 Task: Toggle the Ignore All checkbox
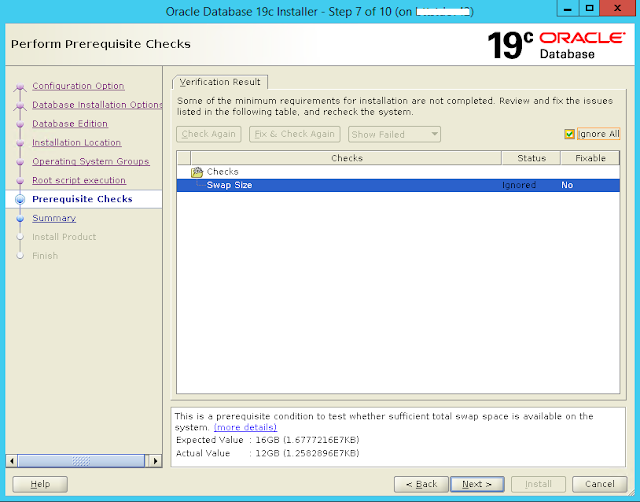tap(569, 134)
